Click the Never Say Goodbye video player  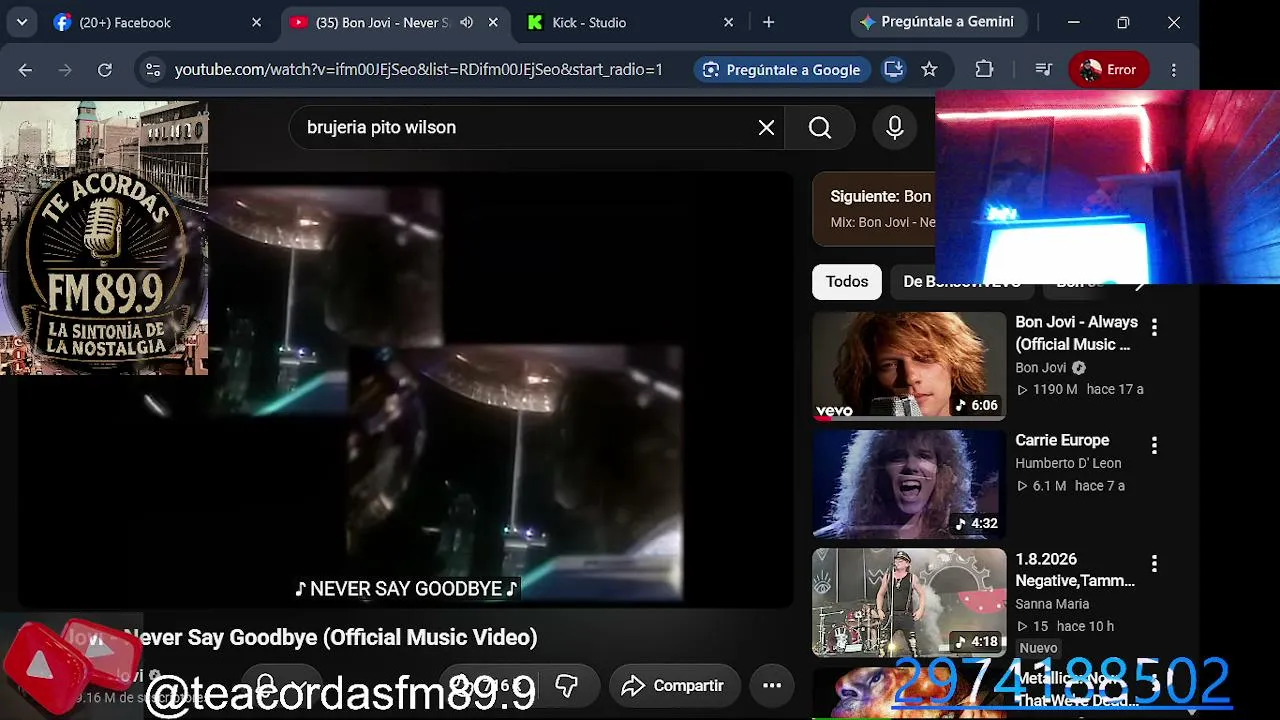(405, 390)
